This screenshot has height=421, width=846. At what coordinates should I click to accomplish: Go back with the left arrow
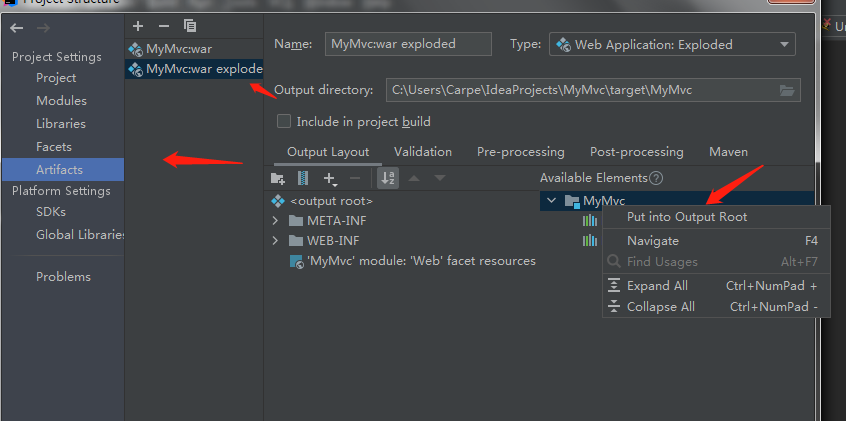(x=17, y=28)
